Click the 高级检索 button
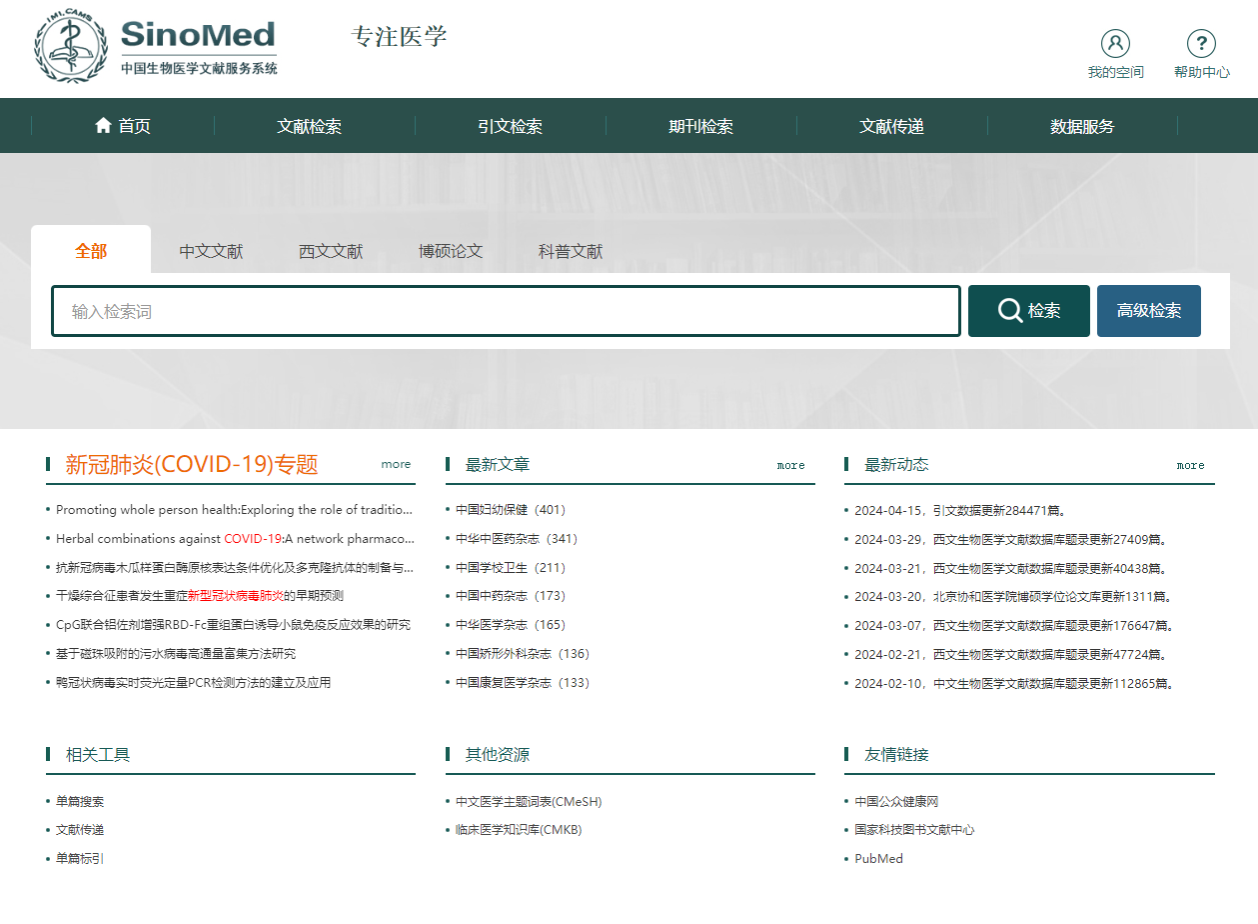This screenshot has height=924, width=1258. (x=1149, y=311)
